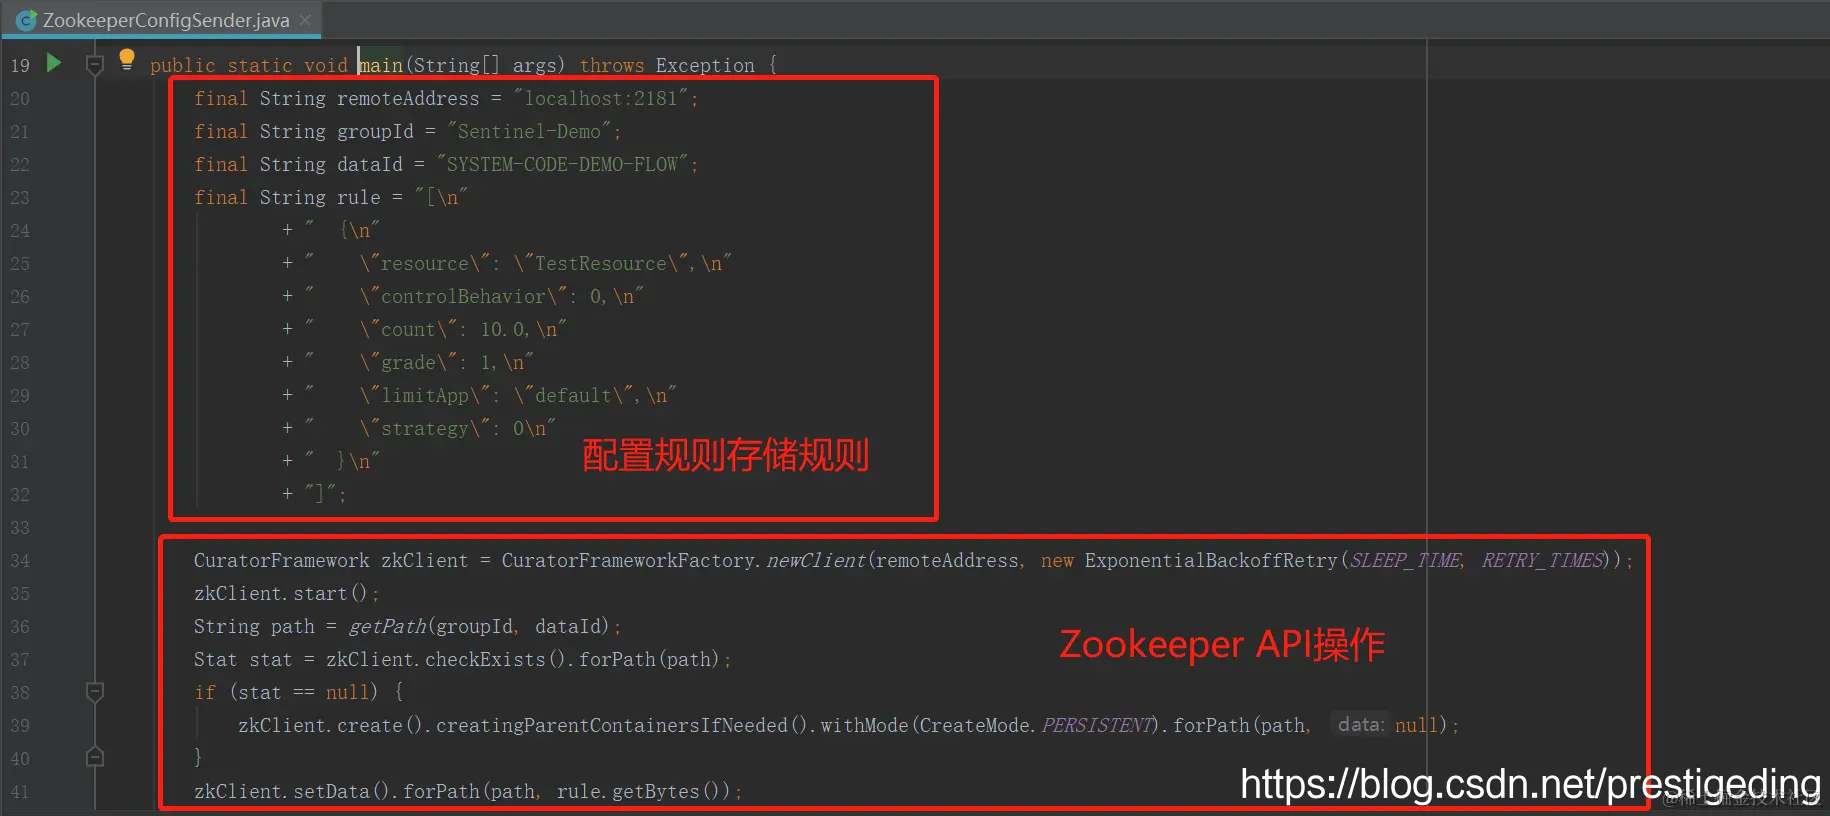Collapse main method fold marker at line 19
This screenshot has height=816, width=1830.
(95, 65)
